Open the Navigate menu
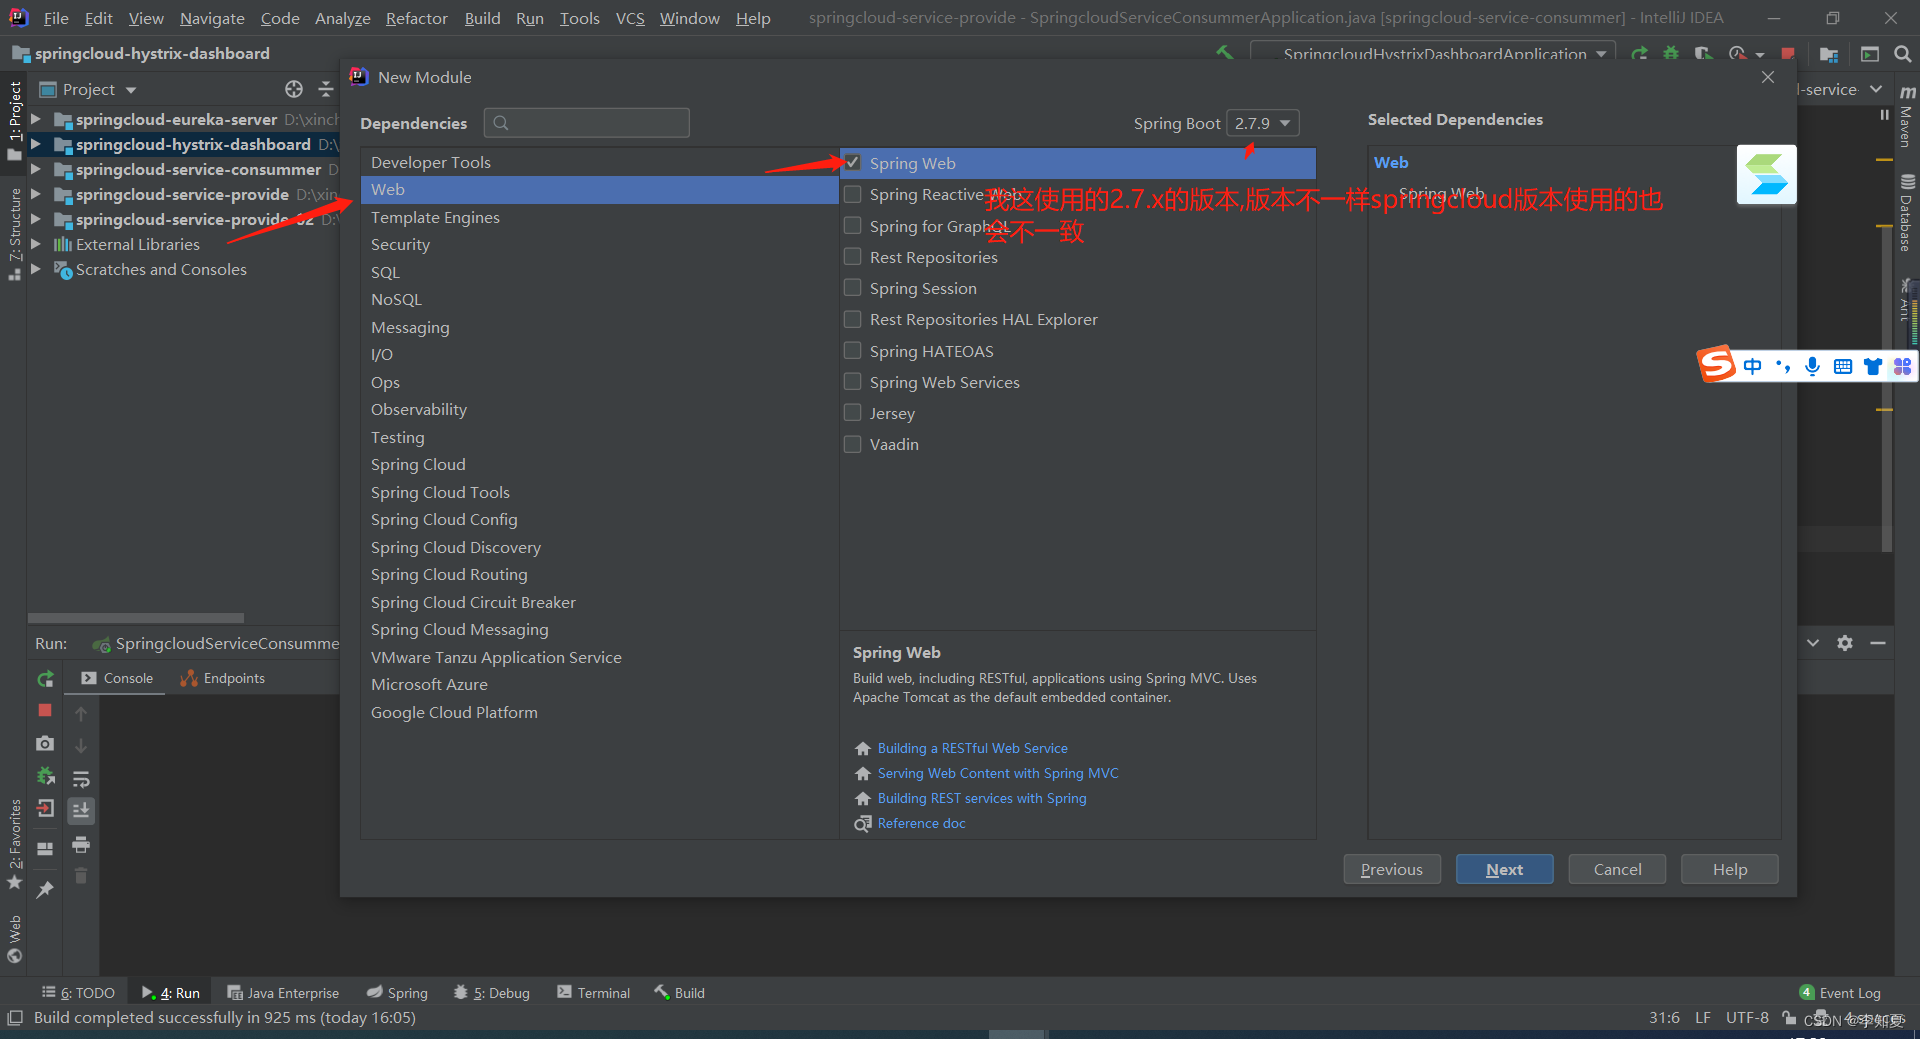Screen dimensions: 1920x1039 point(212,18)
